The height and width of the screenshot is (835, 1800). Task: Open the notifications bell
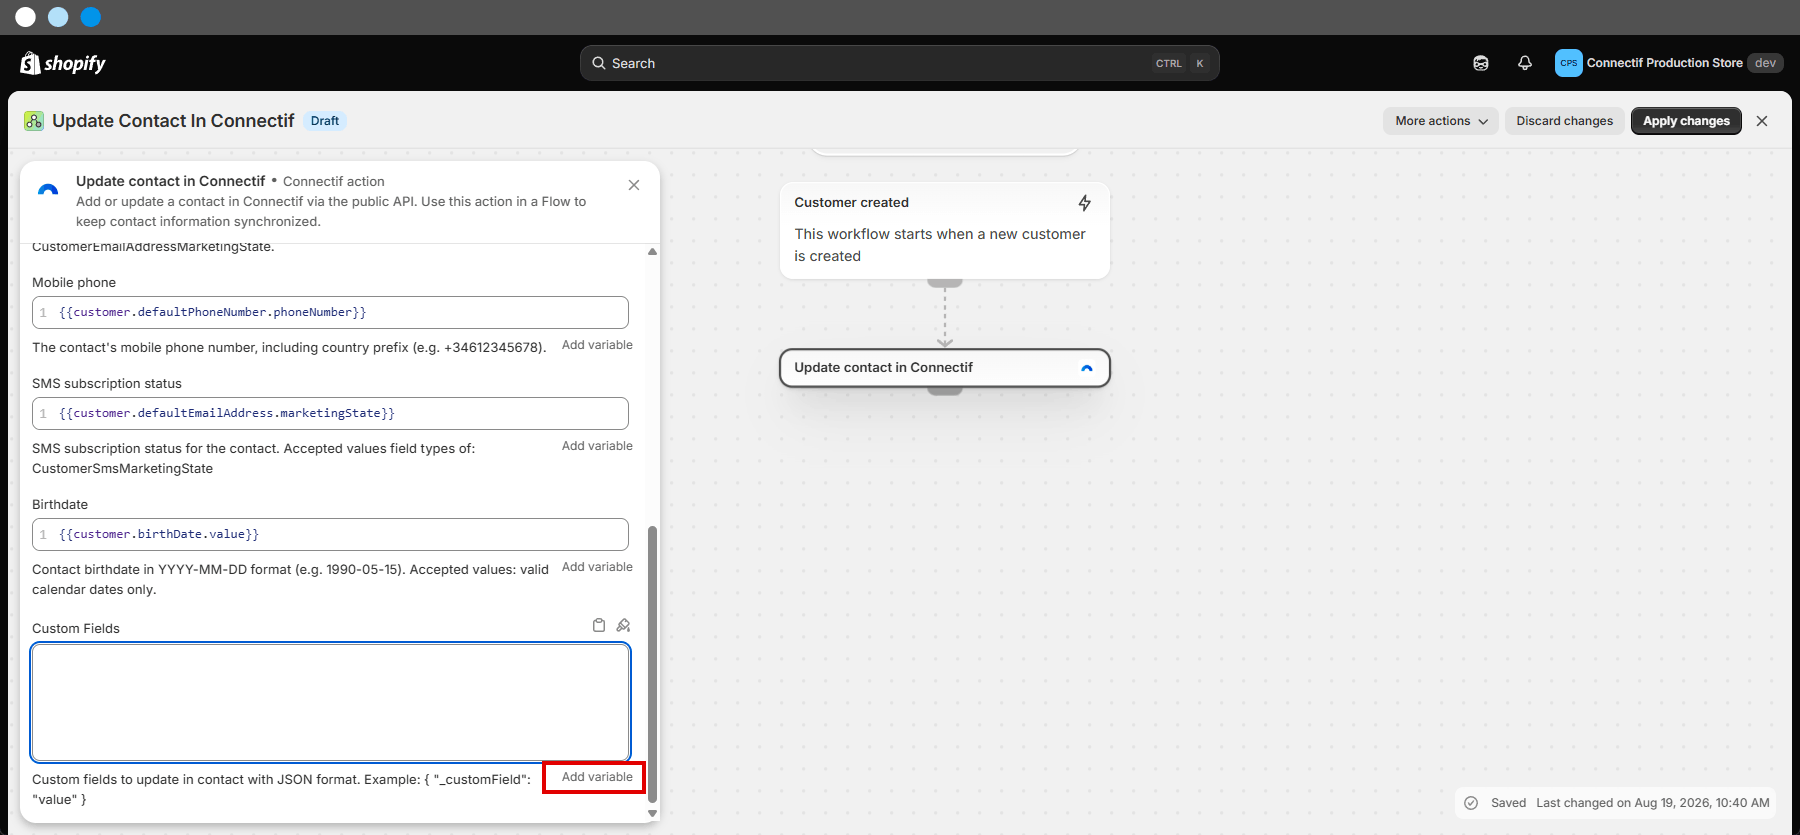point(1525,63)
